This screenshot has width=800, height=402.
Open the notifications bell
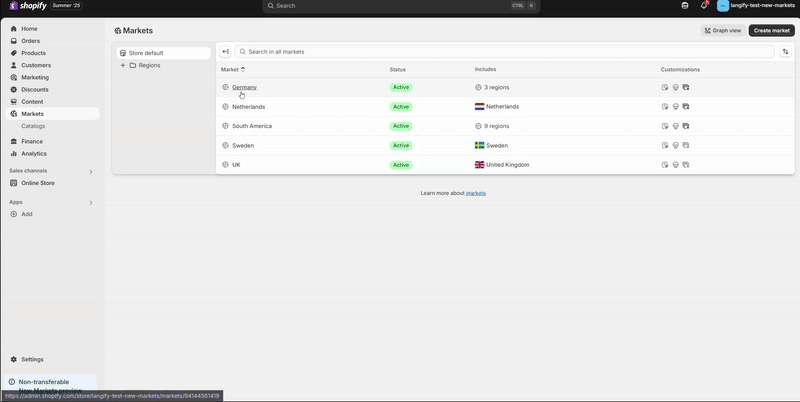(704, 5)
